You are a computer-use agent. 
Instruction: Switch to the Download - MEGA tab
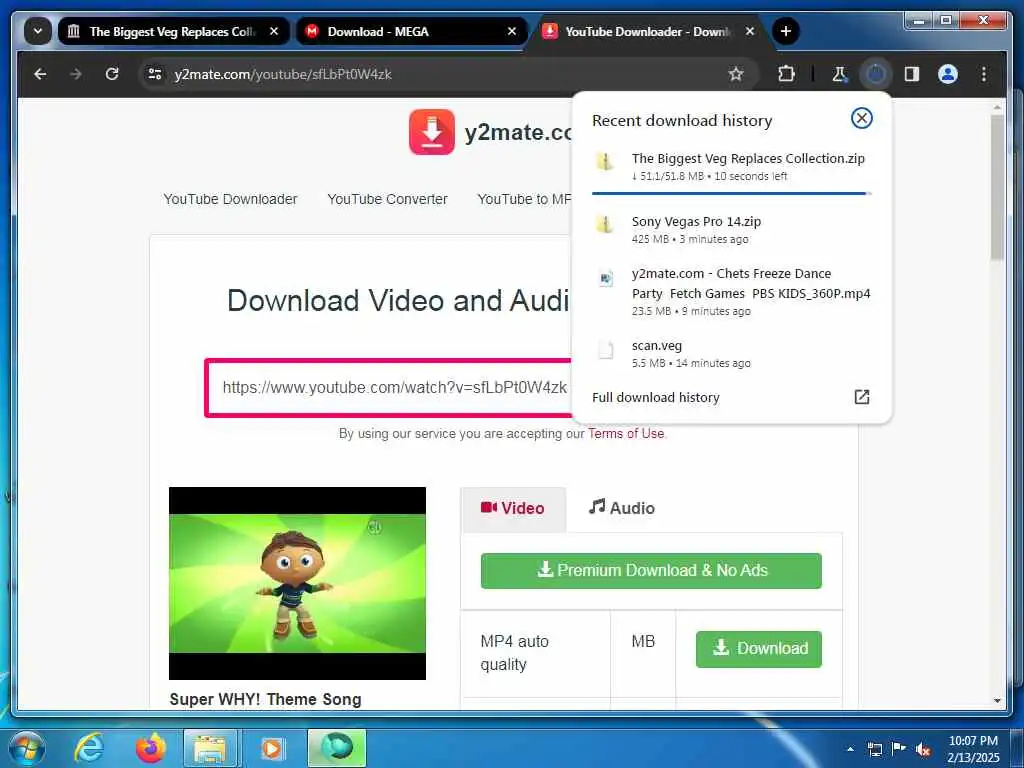pos(411,31)
